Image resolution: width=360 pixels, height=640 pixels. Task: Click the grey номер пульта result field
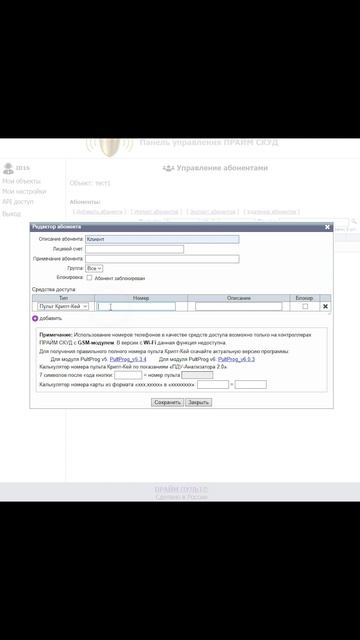click(x=197, y=375)
